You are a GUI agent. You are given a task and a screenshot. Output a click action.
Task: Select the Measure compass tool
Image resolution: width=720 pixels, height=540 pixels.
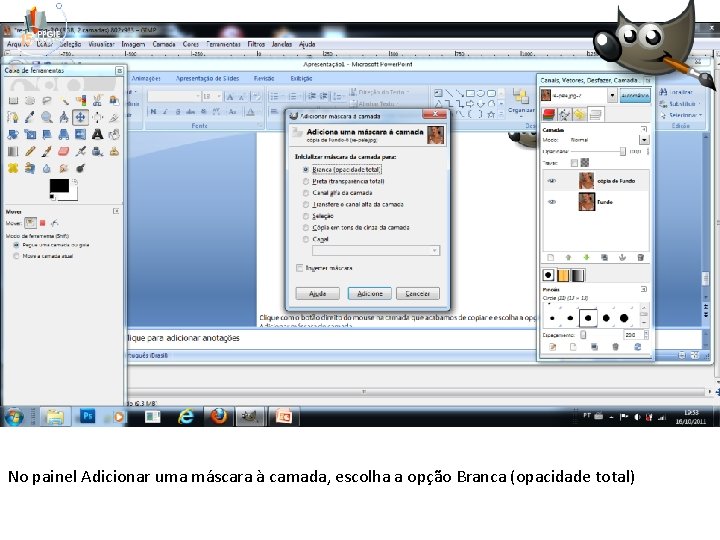click(x=64, y=118)
